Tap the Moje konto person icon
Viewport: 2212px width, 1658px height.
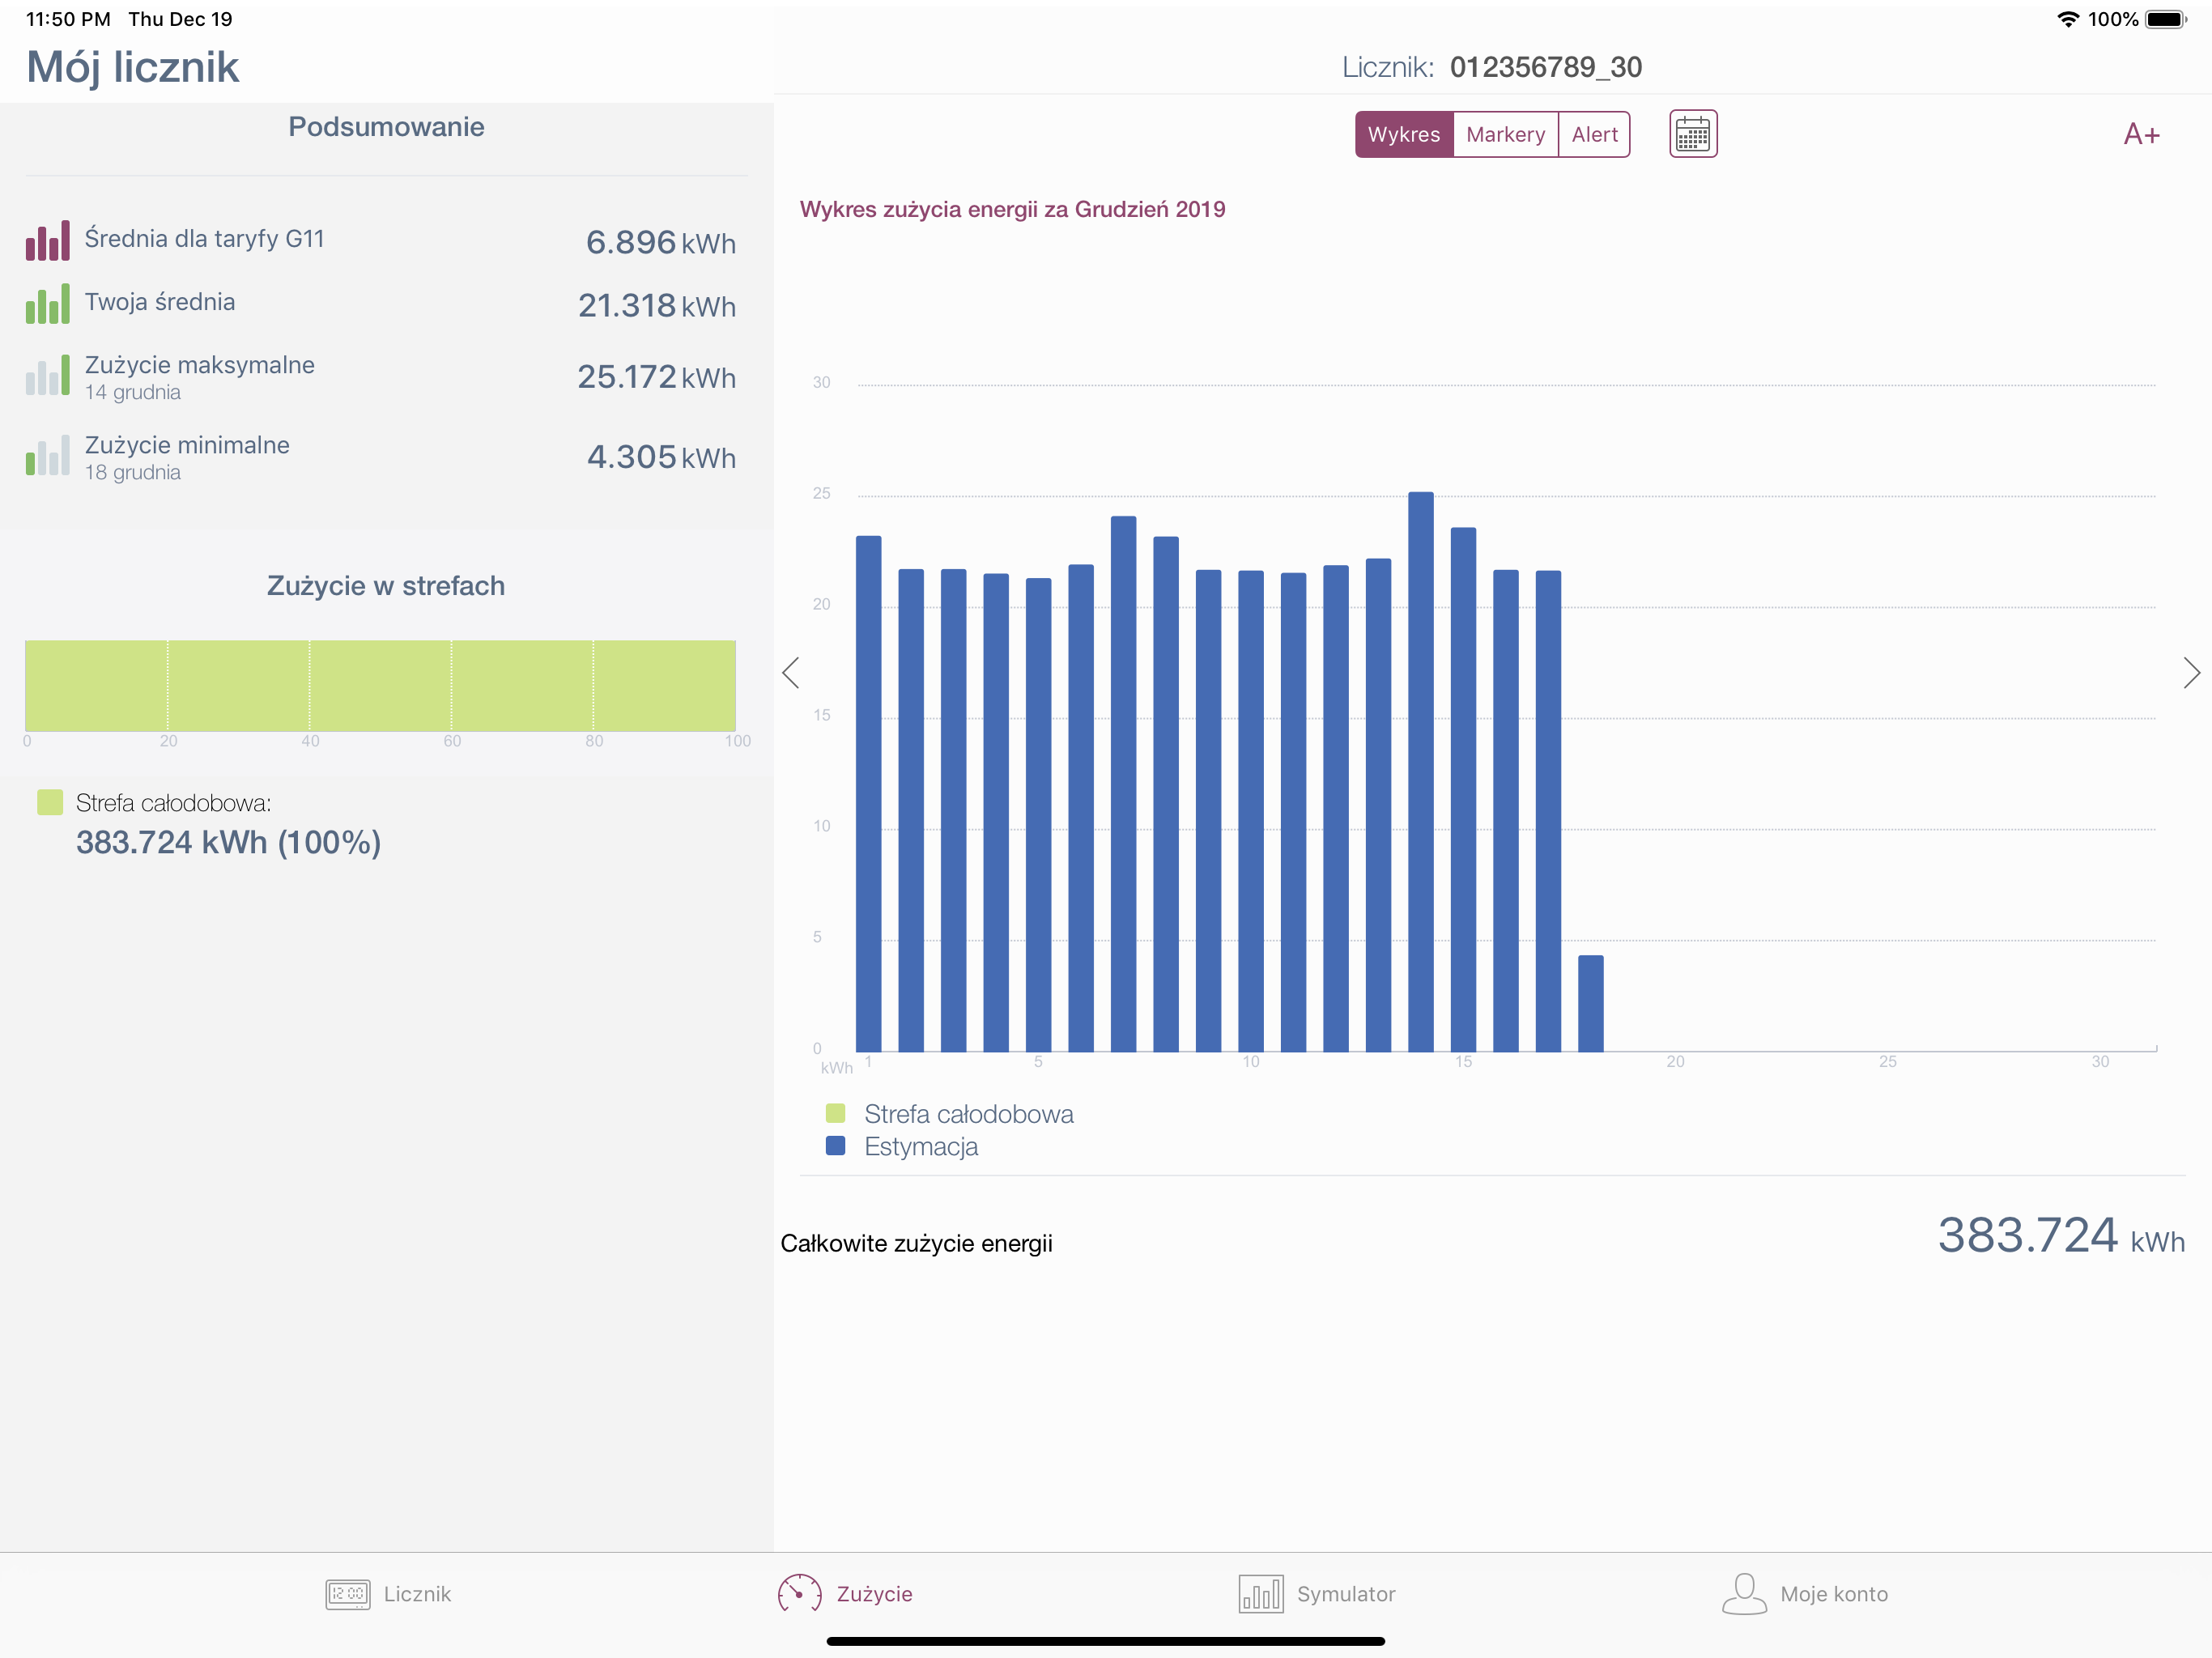pyautogui.click(x=1744, y=1594)
